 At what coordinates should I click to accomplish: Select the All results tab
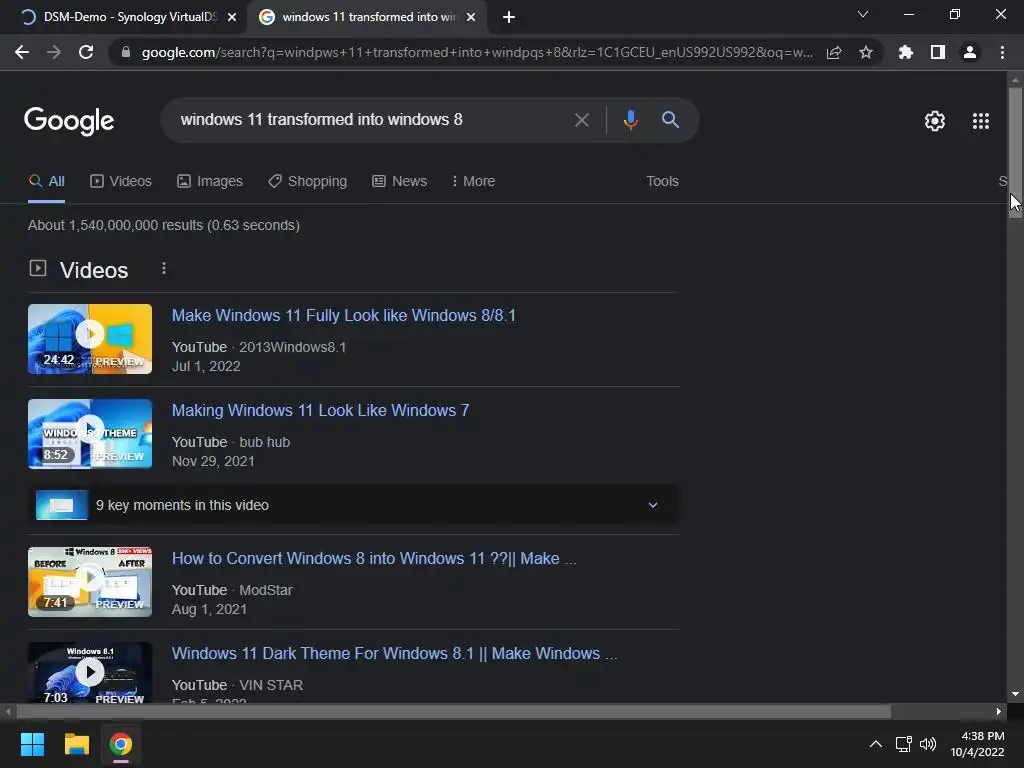46,181
